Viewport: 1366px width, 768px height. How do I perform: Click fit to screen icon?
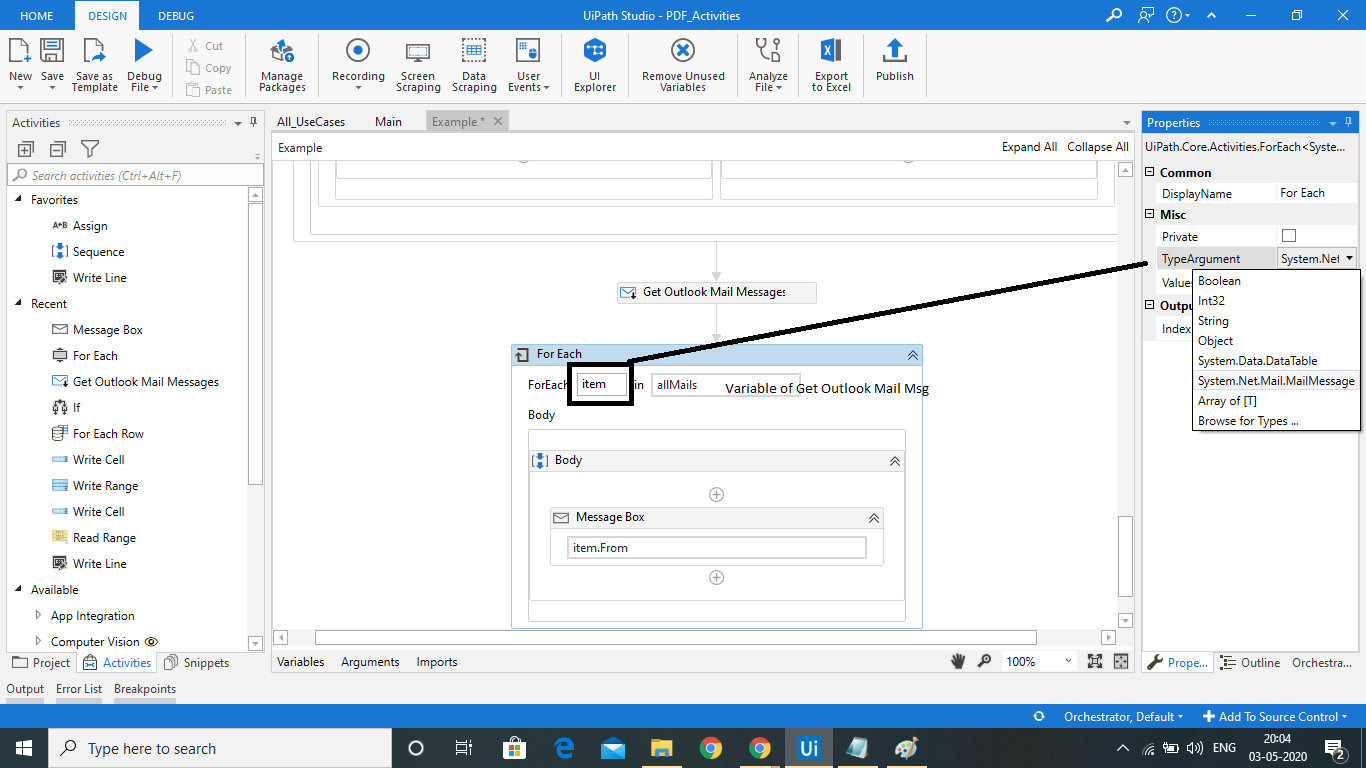tap(1095, 661)
